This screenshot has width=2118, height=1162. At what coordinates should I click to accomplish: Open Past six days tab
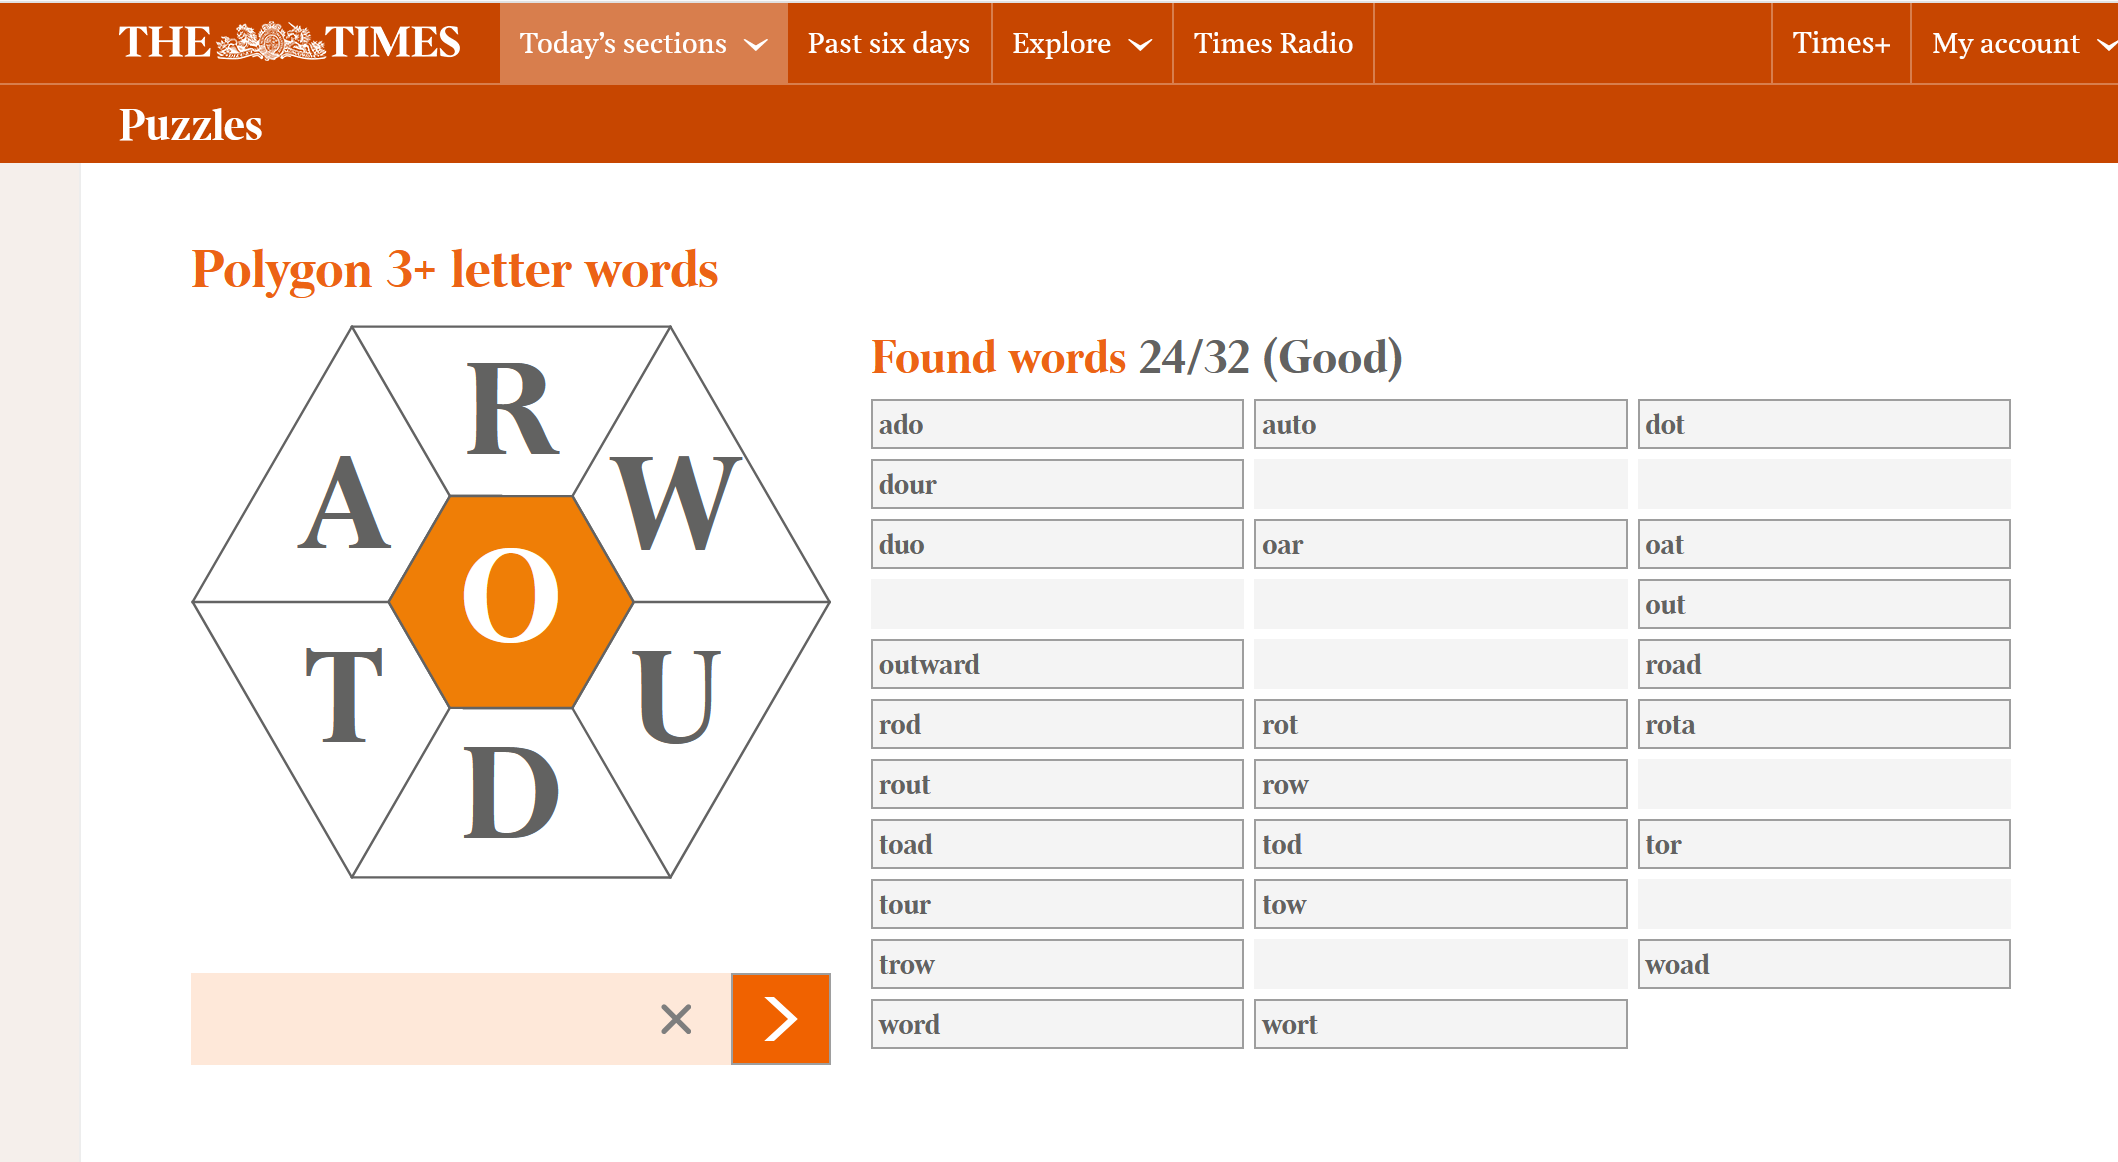(x=888, y=44)
